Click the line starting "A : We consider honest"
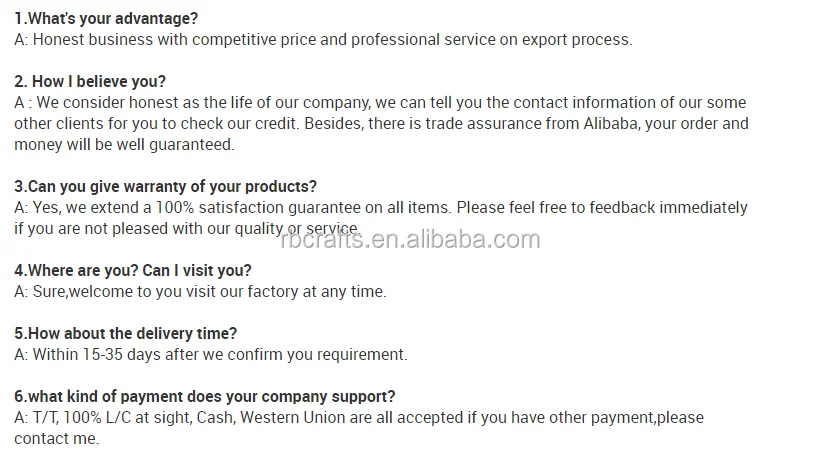The width and height of the screenshot is (820, 474). tap(380, 103)
